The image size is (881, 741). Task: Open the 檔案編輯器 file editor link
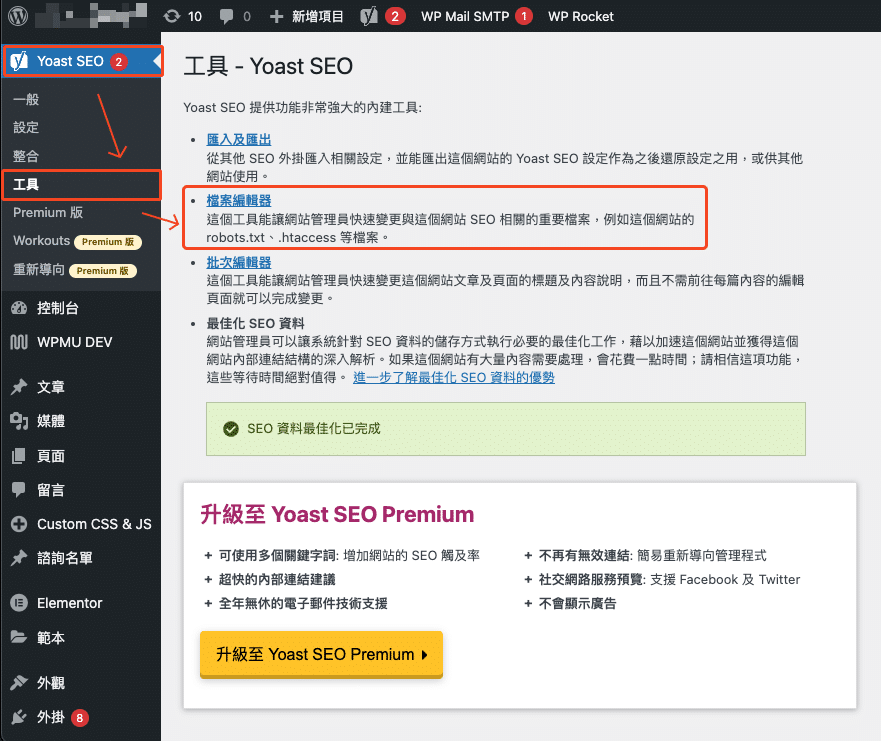[237, 199]
